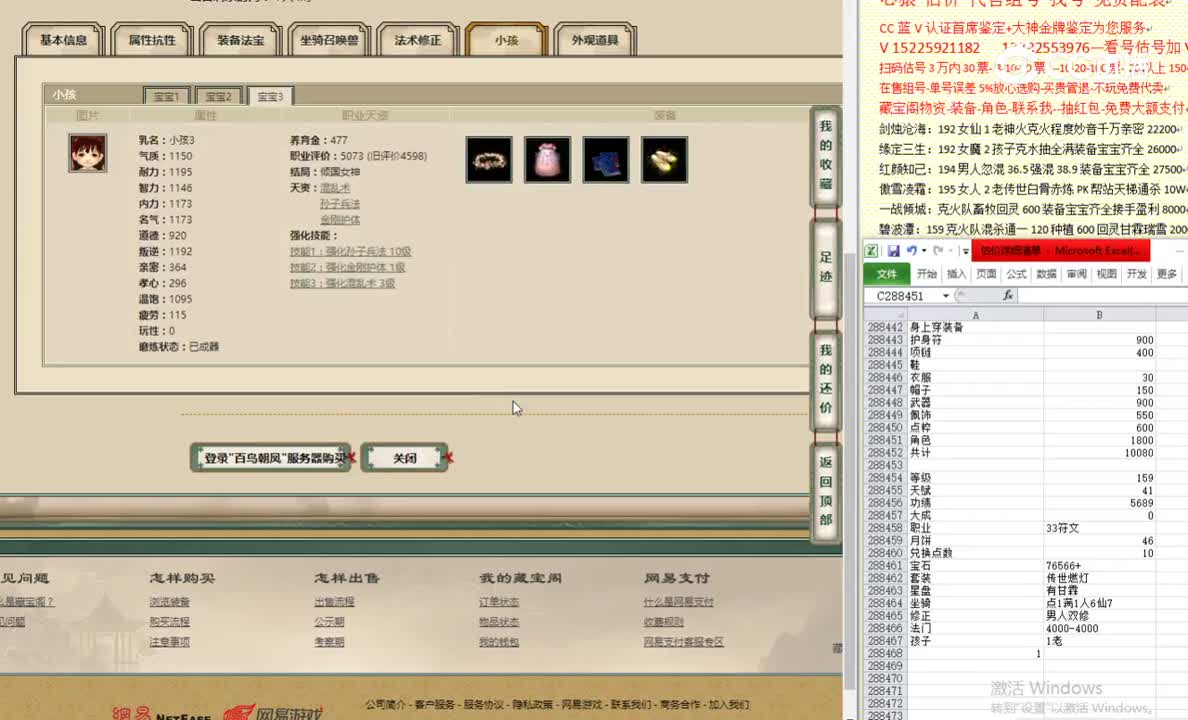Open the Customize Quick Access Toolbar dropdown
Image resolution: width=1188 pixels, height=720 pixels.
coord(966,253)
